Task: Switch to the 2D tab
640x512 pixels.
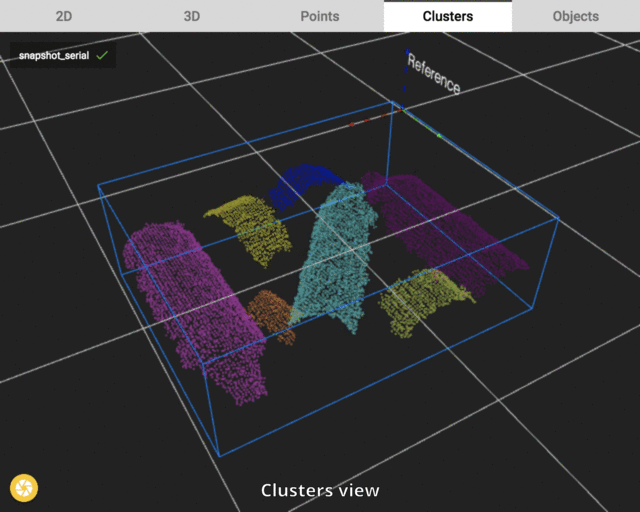Action: tap(64, 16)
